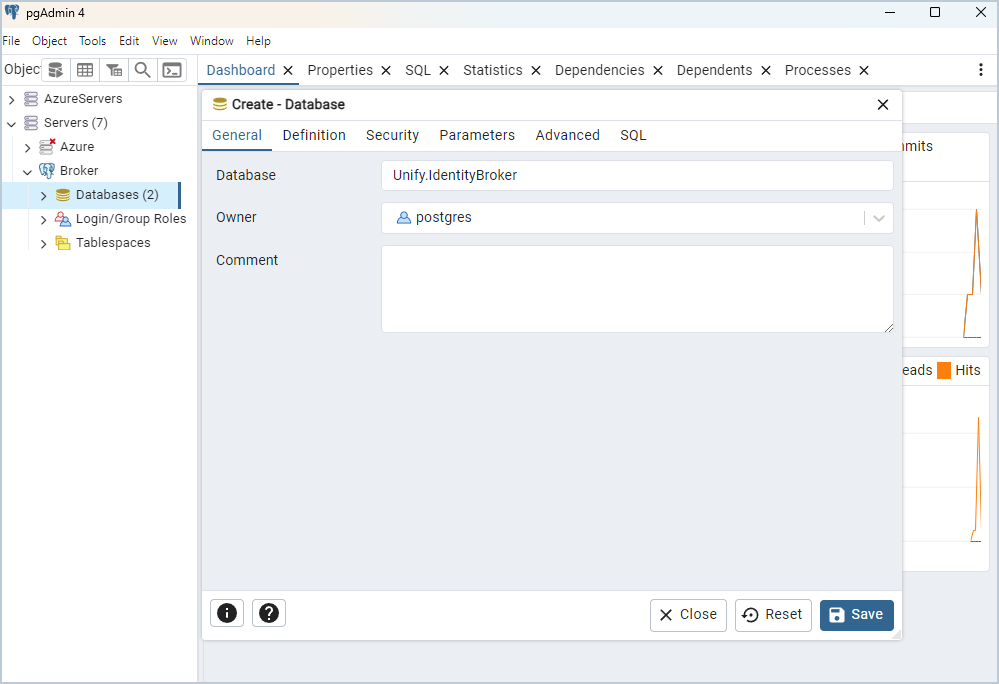Launch the PSQL terminal tool icon
The image size is (999, 684).
172,70
